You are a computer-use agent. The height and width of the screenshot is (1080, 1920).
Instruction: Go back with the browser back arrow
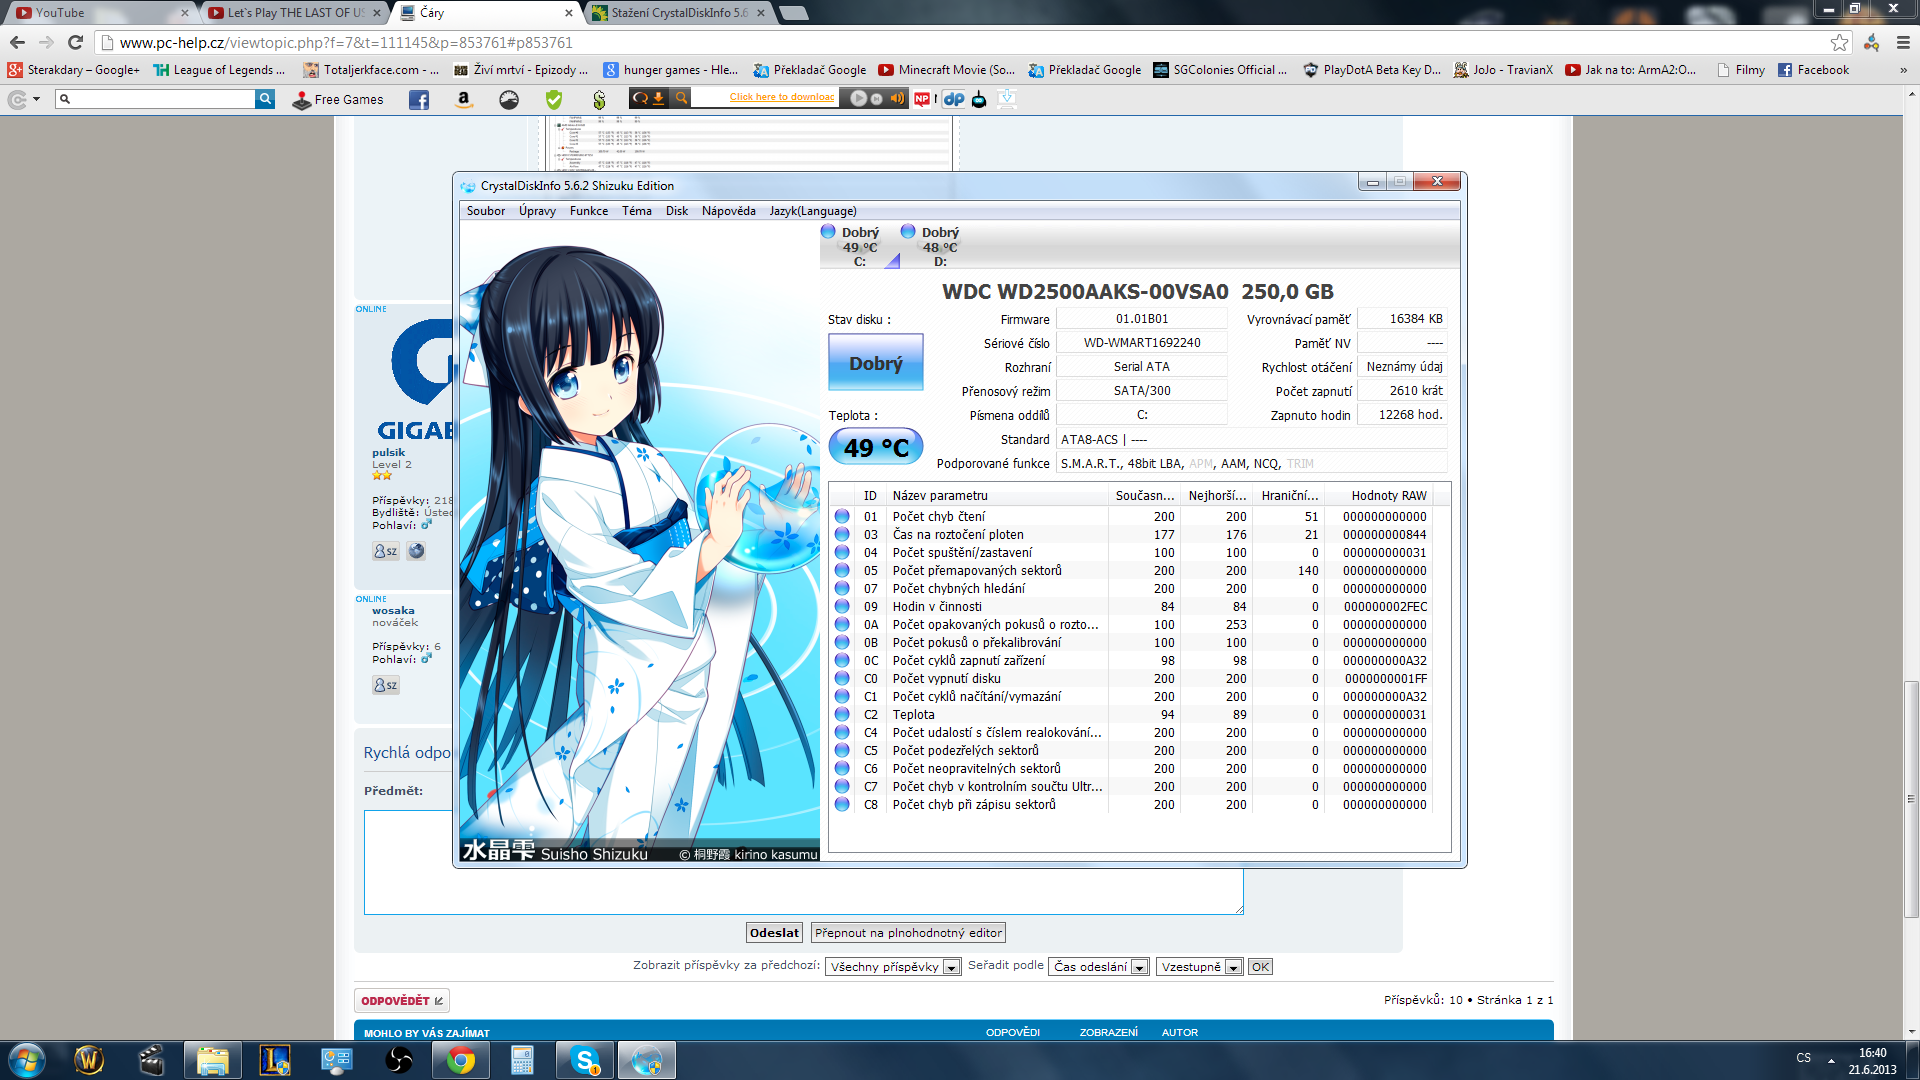point(17,42)
